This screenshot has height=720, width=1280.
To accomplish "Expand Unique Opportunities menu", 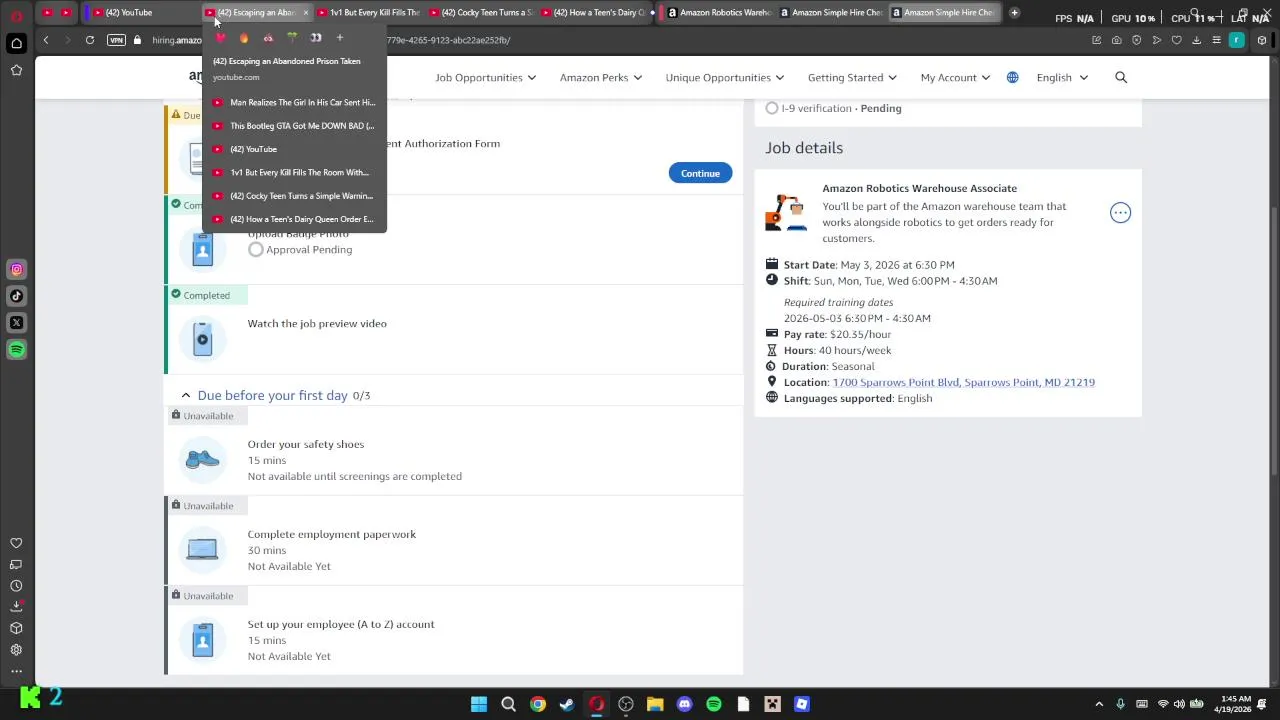I will 724,77.
